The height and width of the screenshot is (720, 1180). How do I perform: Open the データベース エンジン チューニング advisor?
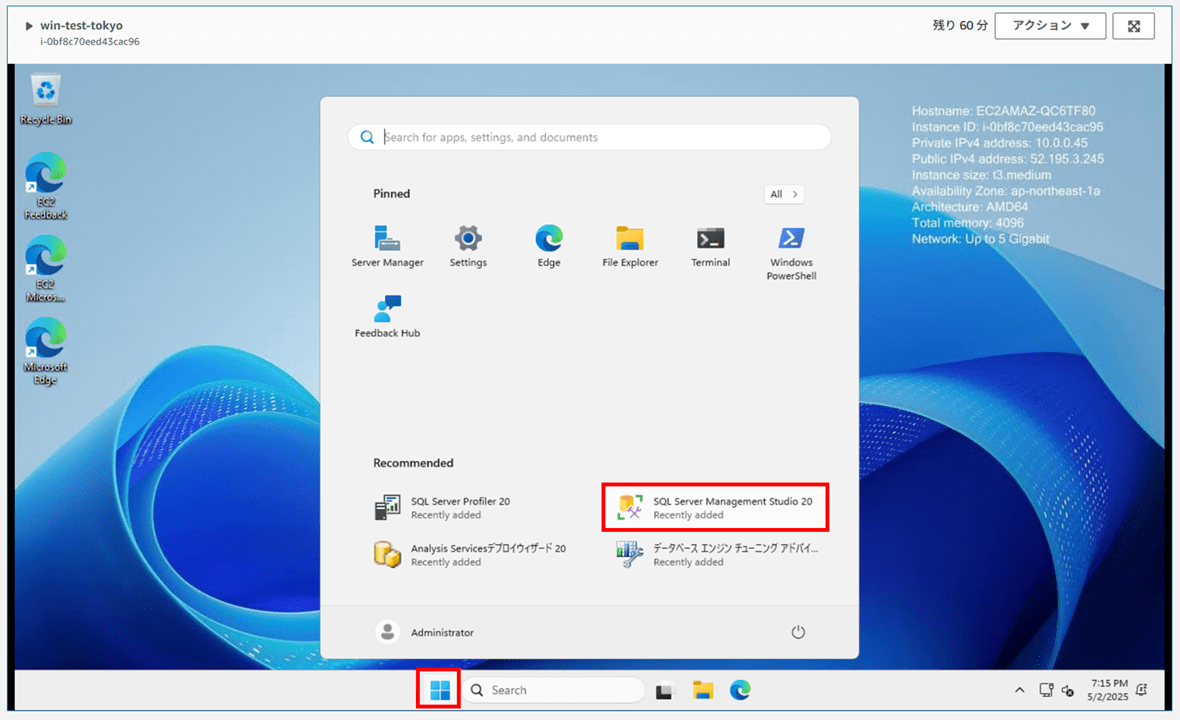tap(716, 554)
